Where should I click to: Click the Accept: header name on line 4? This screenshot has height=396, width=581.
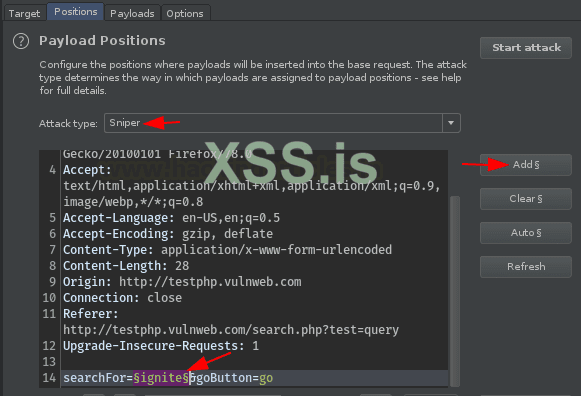pyautogui.click(x=87, y=170)
